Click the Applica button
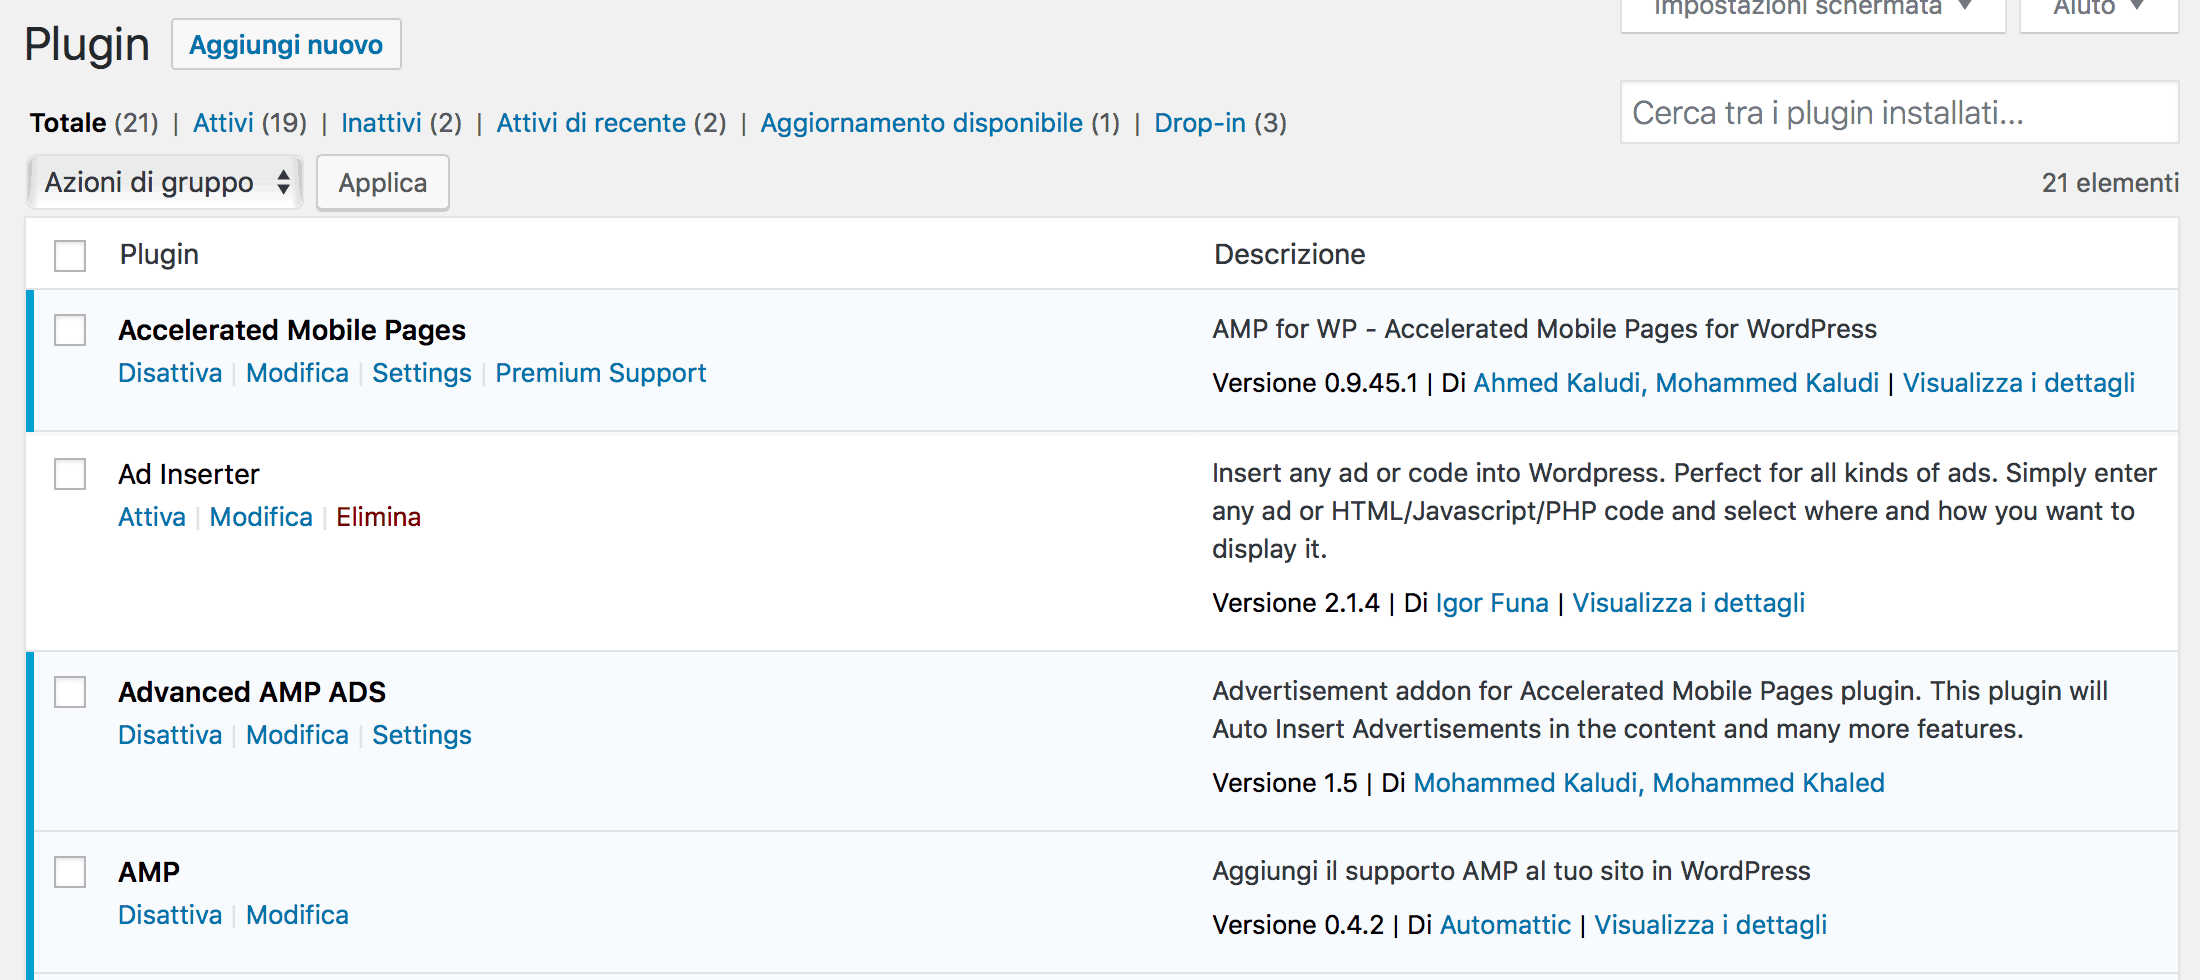 click(x=382, y=182)
